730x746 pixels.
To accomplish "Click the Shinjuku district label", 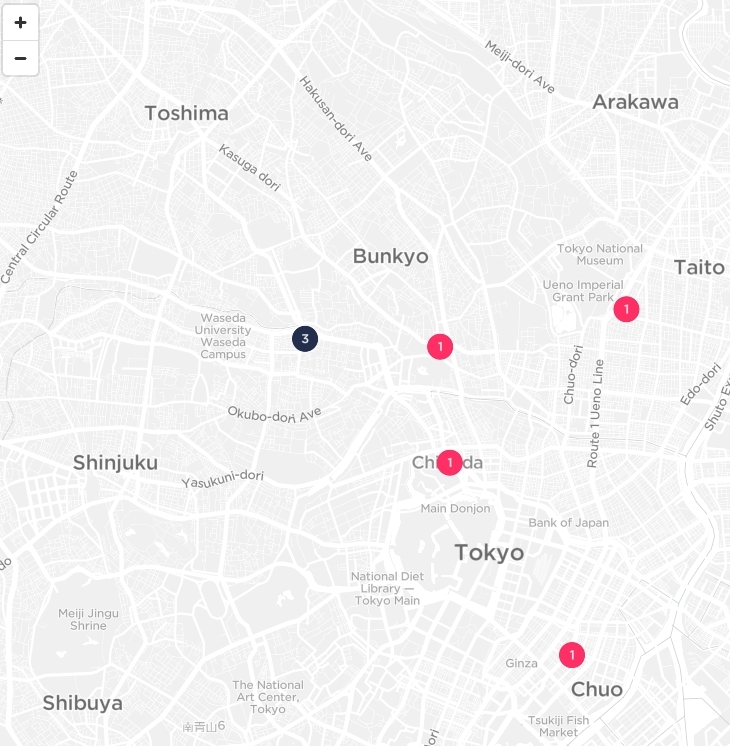I will [x=115, y=462].
